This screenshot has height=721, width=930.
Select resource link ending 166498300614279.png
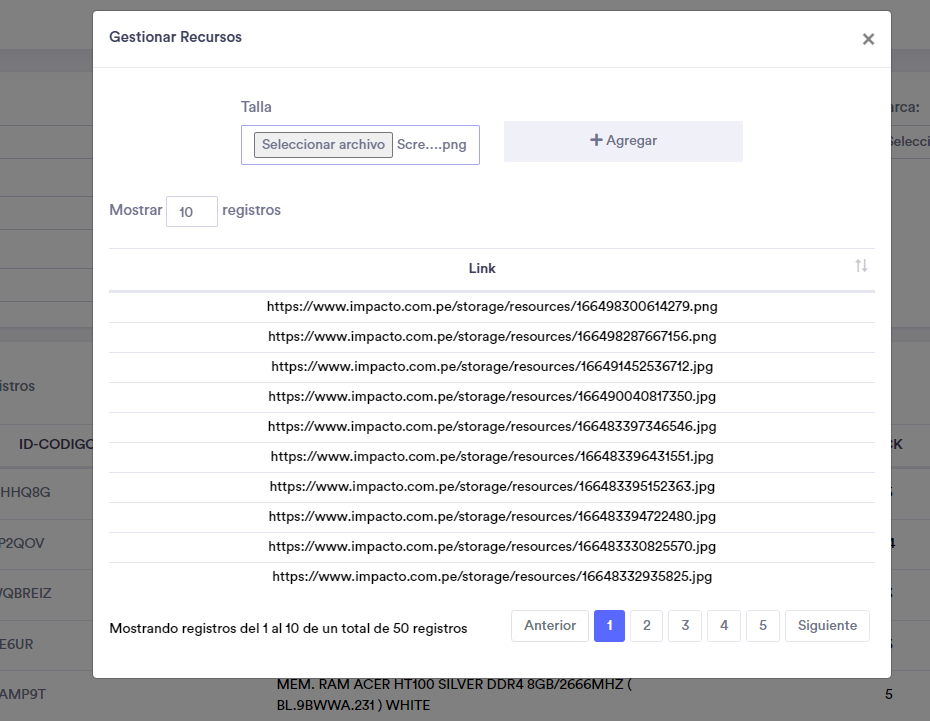(x=492, y=307)
